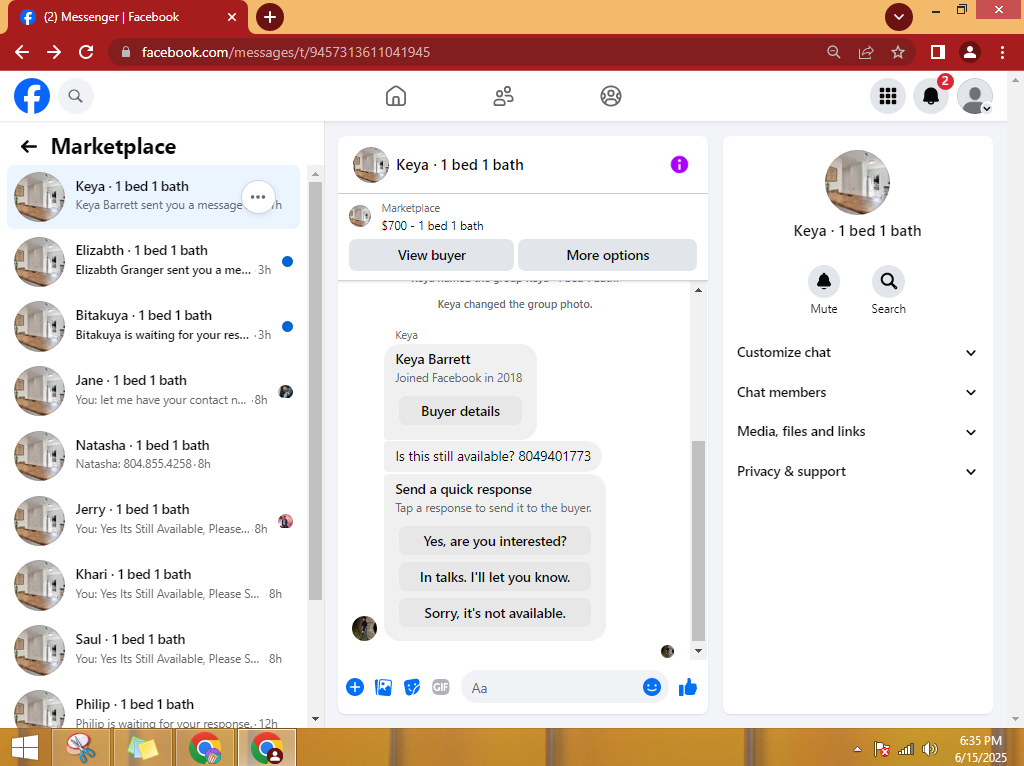Send quick reply 'Sorry, it's not available.'
This screenshot has width=1024, height=766.
click(495, 613)
